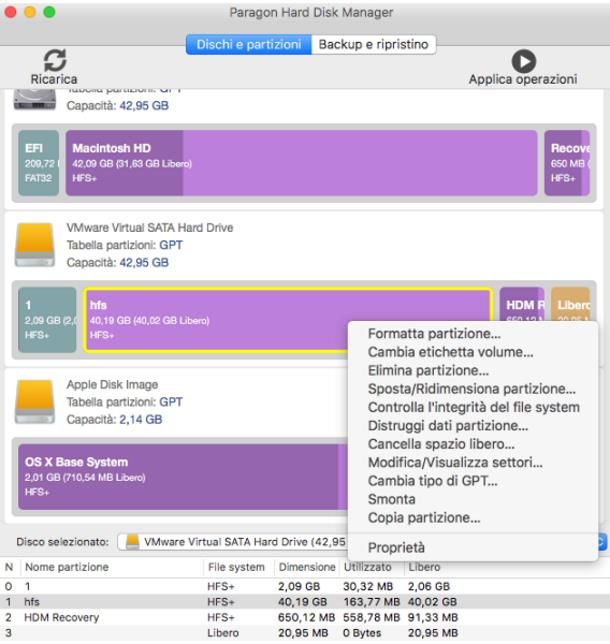Viewport: 610px width, 644px height.
Task: Click the top hard disk icon near Capacità
Action: click(35, 100)
